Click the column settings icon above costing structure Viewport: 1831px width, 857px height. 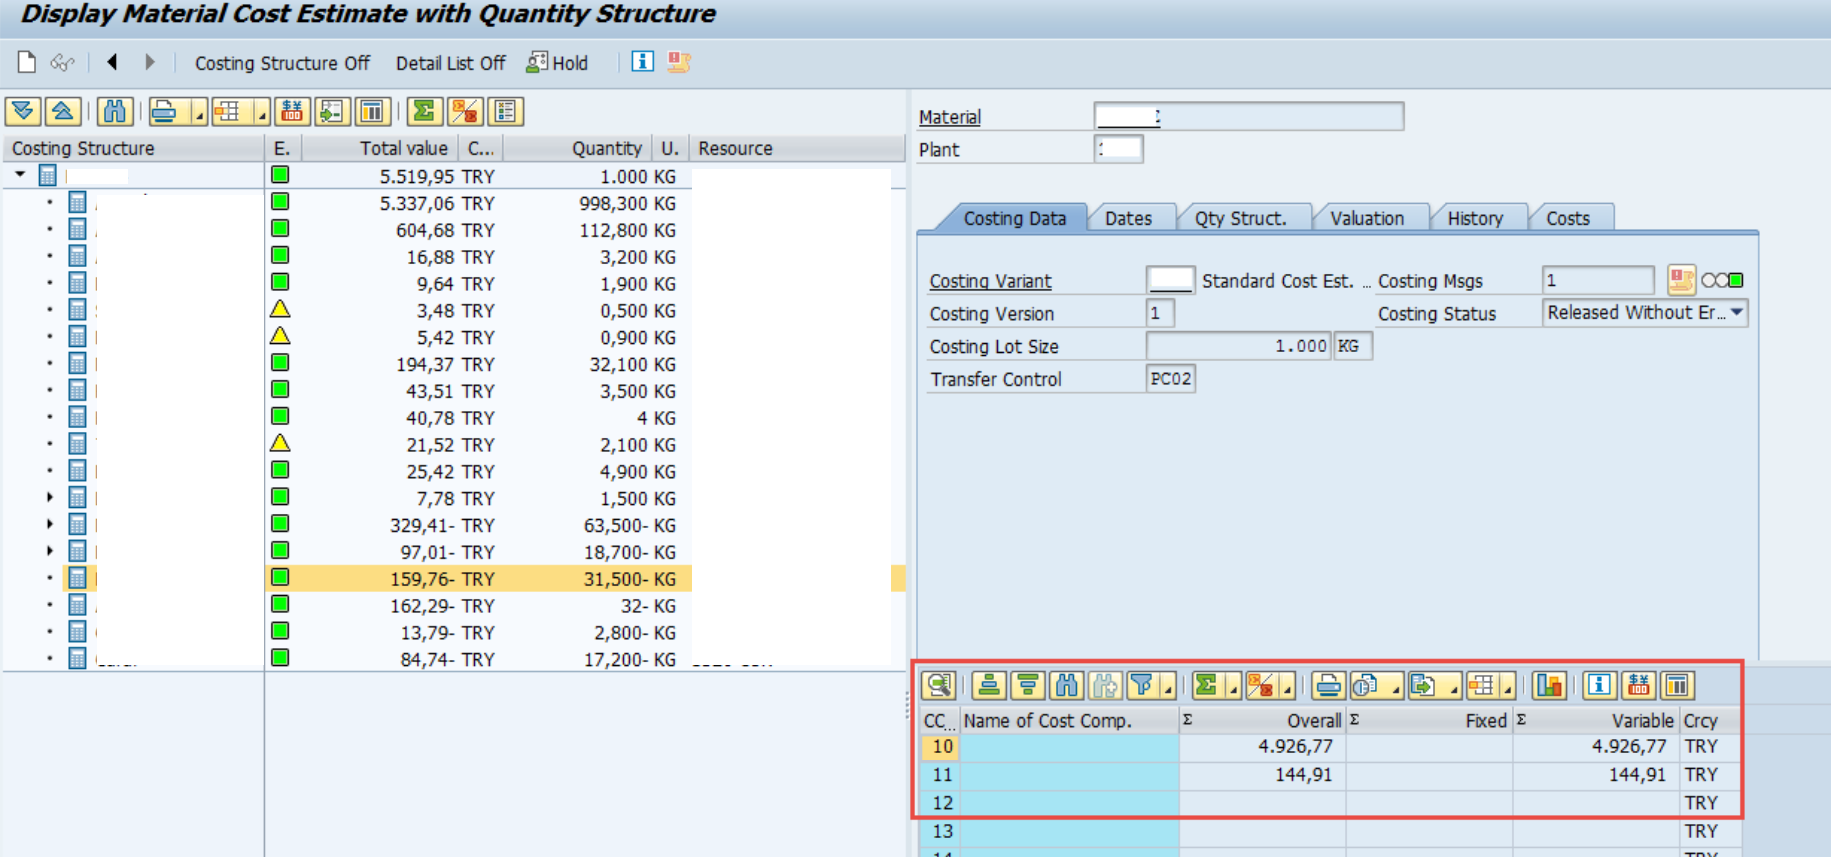372,111
